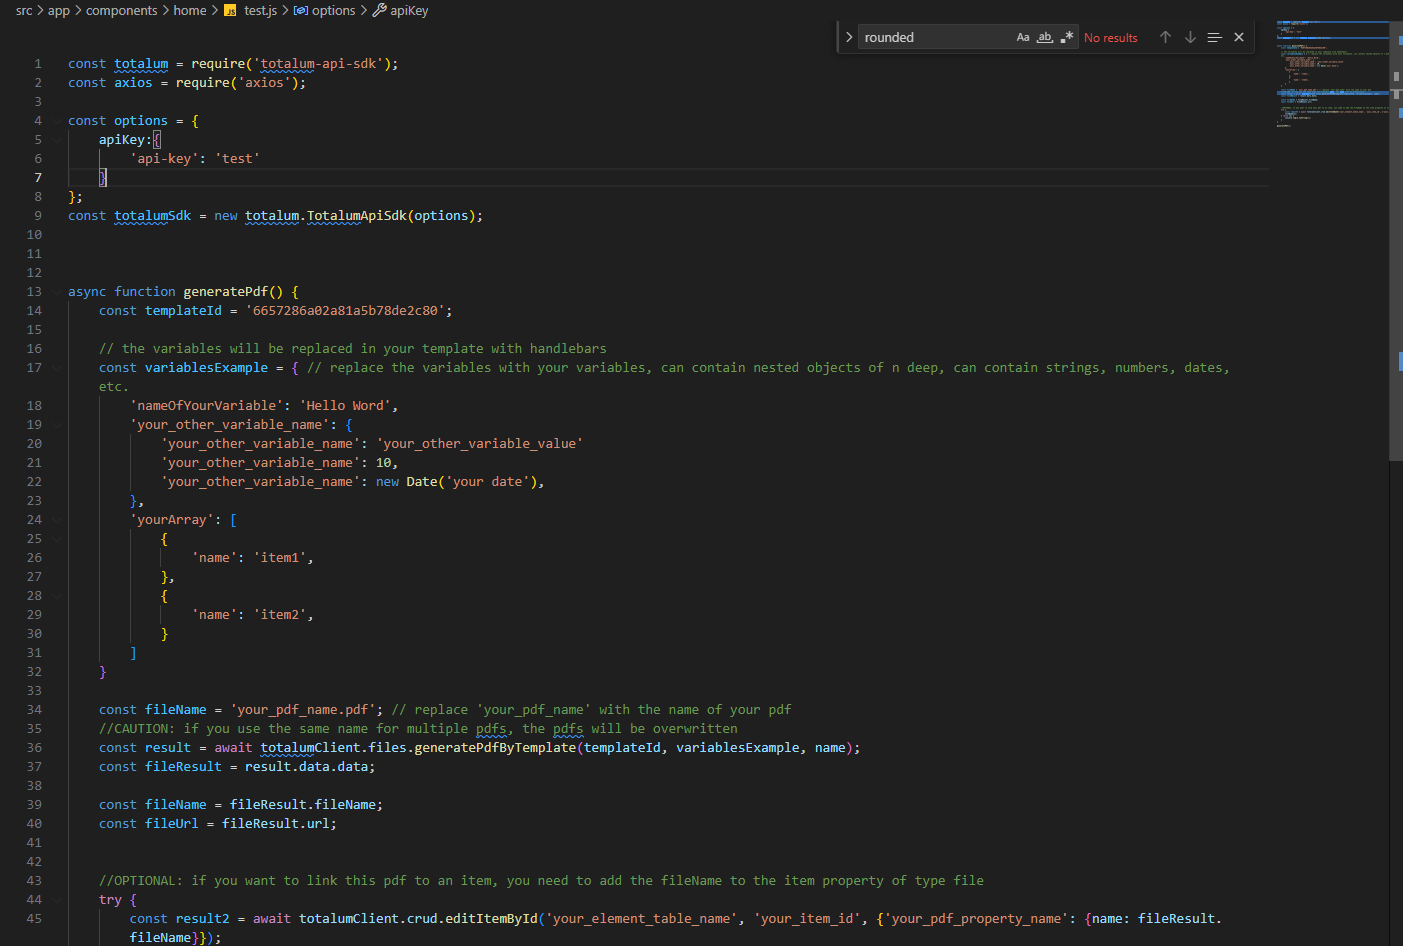Expand the Toggle Replace chevron

[x=849, y=37]
